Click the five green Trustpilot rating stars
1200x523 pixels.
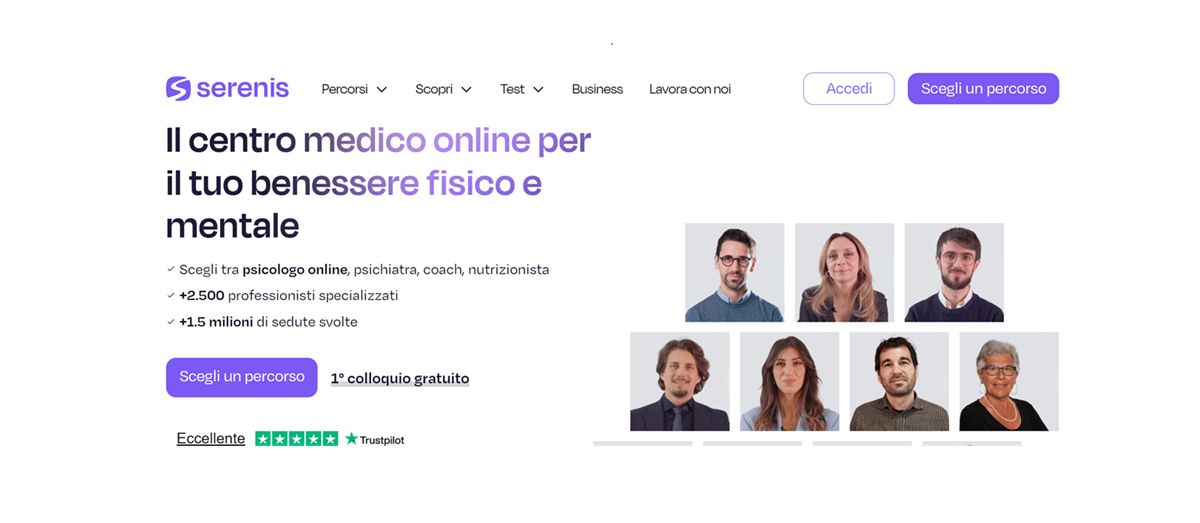(x=296, y=438)
